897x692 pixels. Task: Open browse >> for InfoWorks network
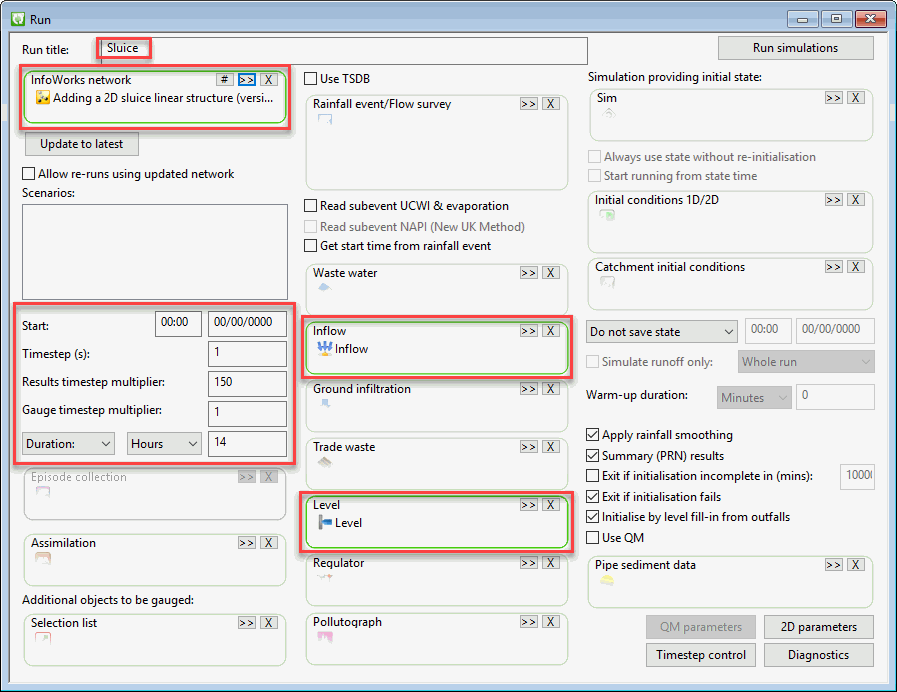click(x=247, y=79)
